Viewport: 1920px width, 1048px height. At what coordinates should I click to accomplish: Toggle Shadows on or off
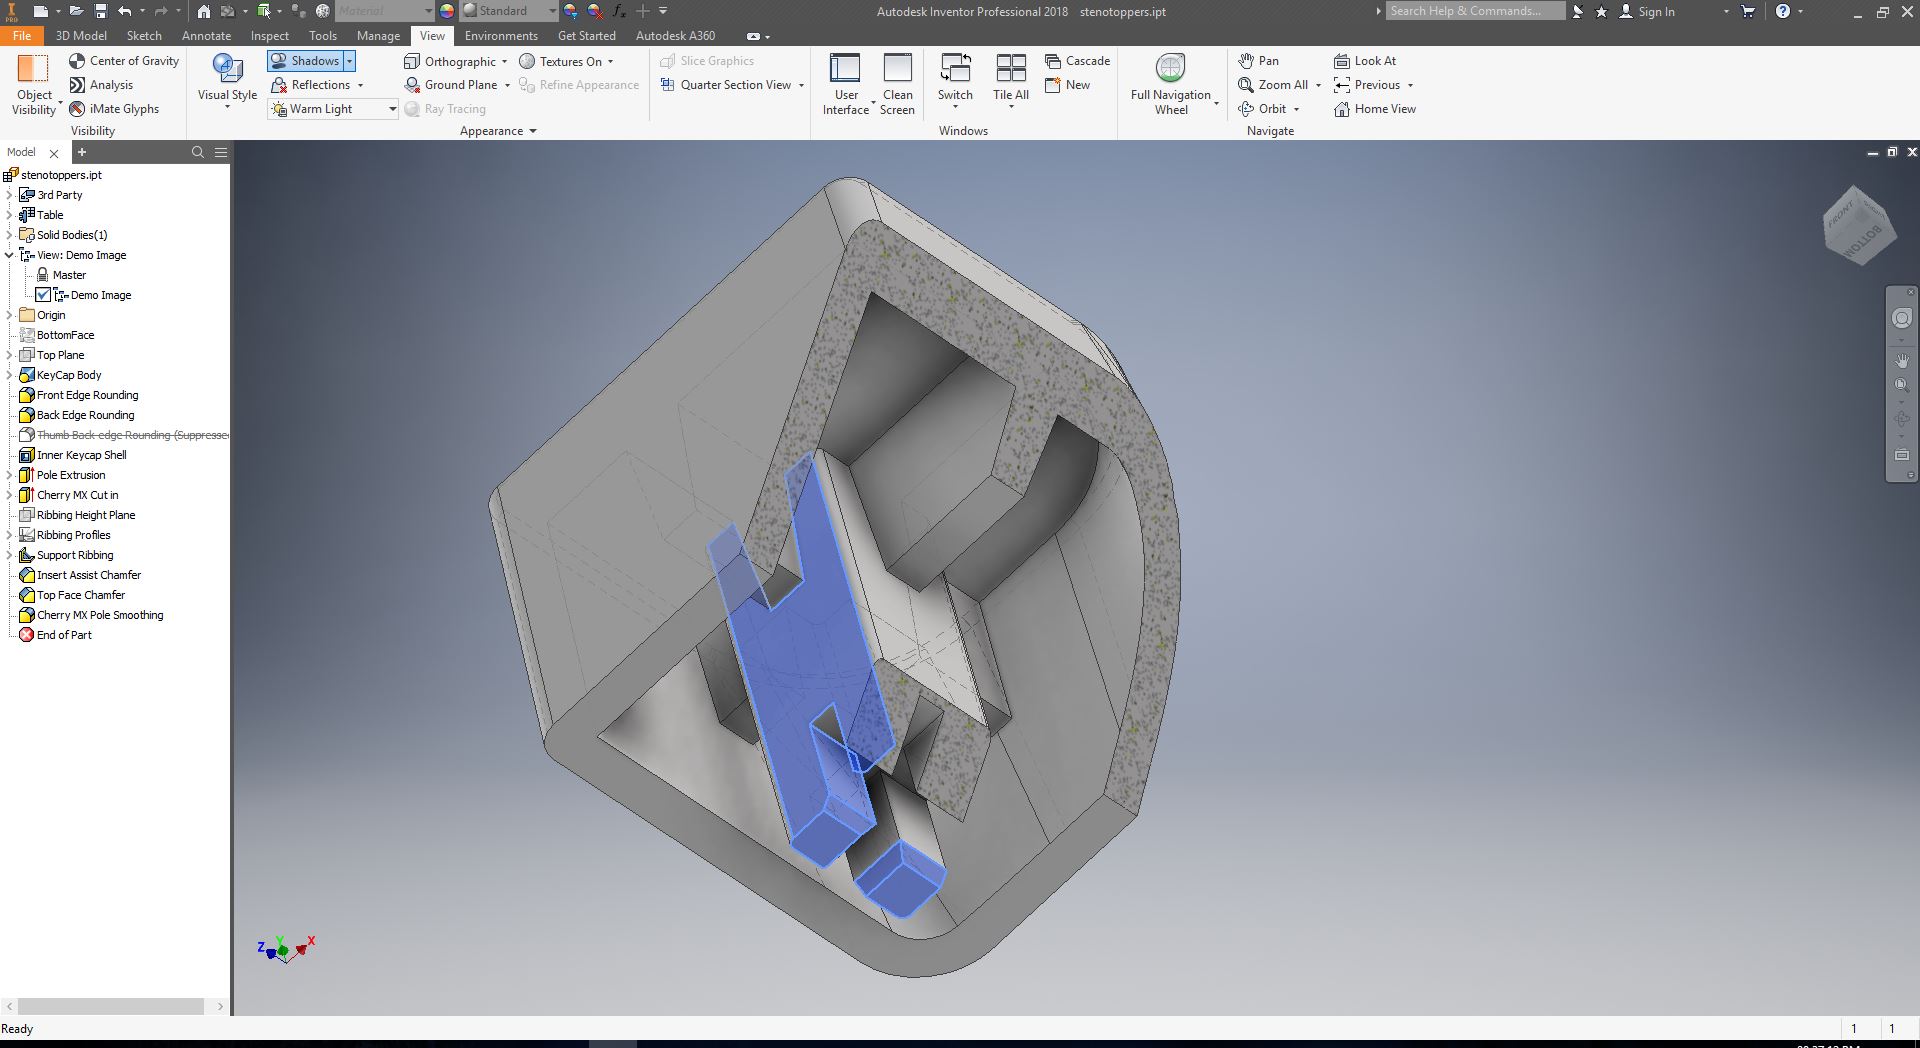305,61
